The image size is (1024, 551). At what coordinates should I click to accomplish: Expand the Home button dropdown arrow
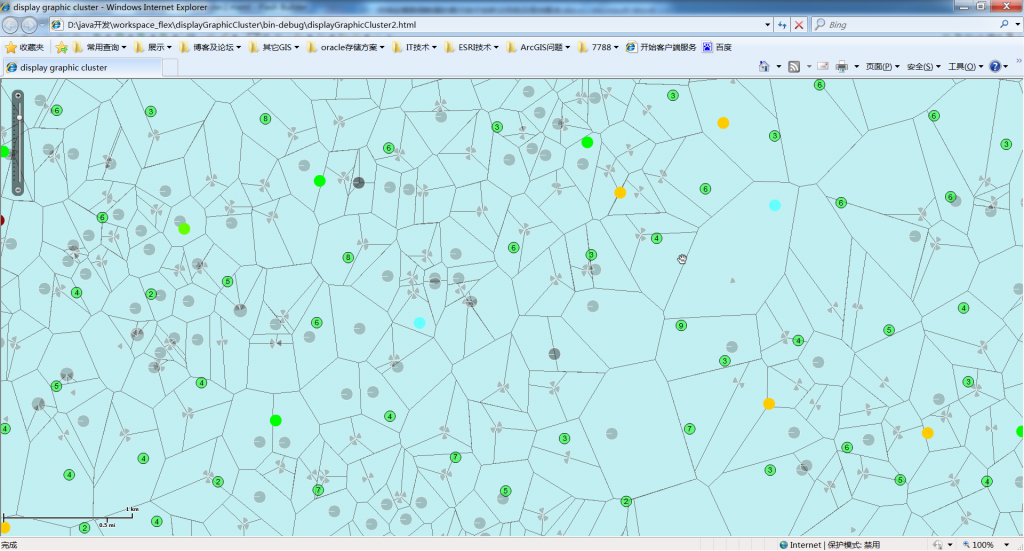tap(778, 67)
